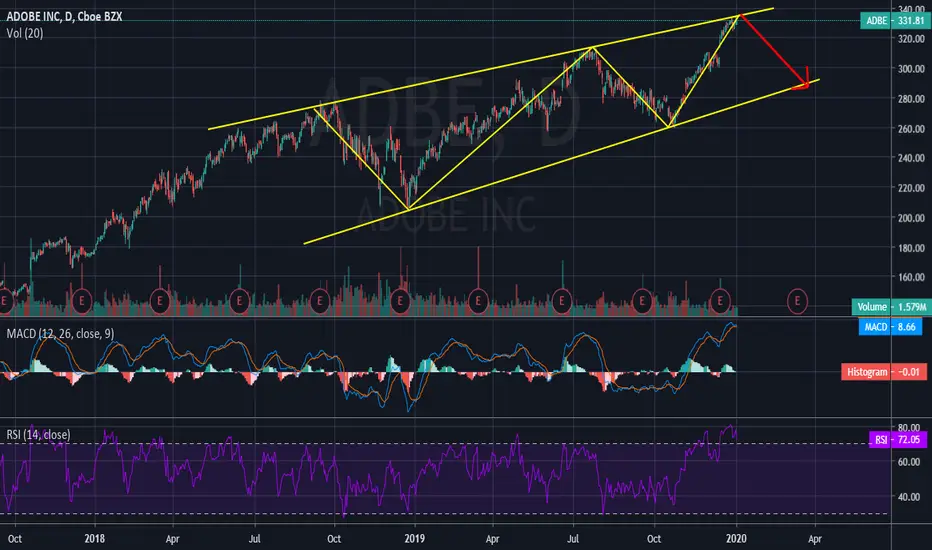Click the 60.00 level on the RSI scale
The width and height of the screenshot is (932, 550).
tap(909, 461)
